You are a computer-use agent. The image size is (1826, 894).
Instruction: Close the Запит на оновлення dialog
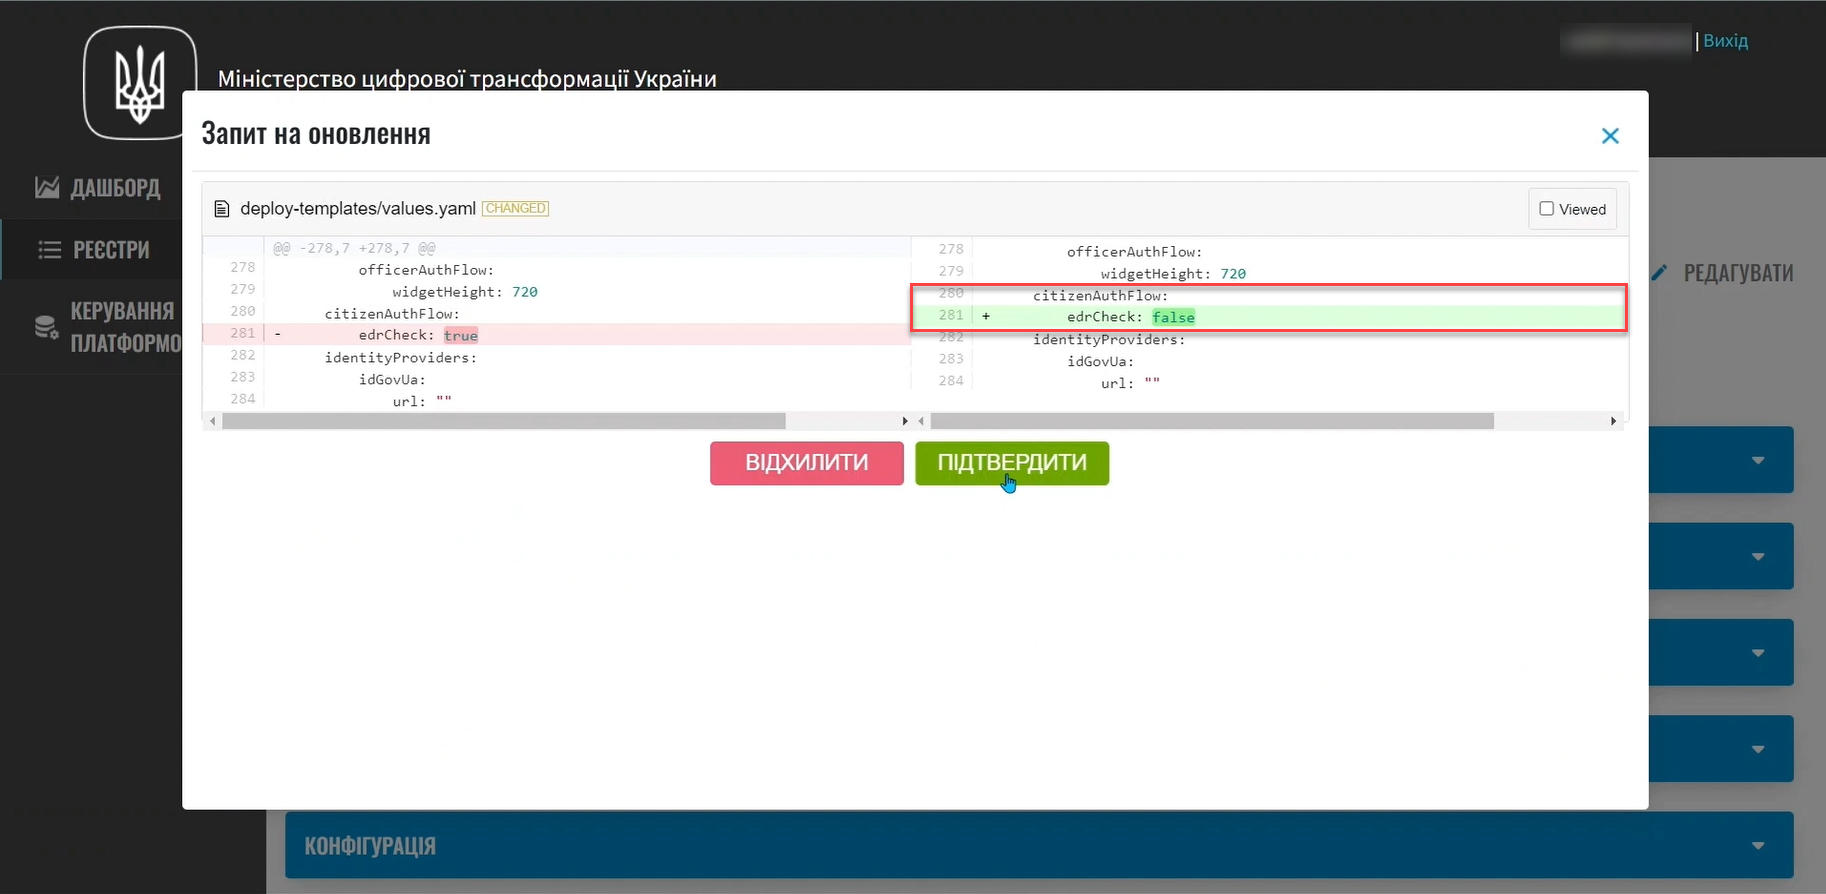pyautogui.click(x=1610, y=136)
